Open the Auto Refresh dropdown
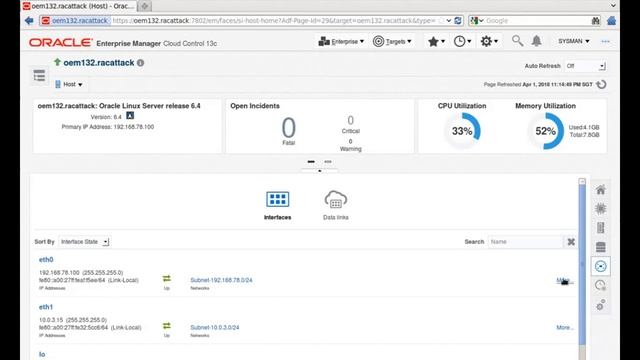 (x=585, y=66)
